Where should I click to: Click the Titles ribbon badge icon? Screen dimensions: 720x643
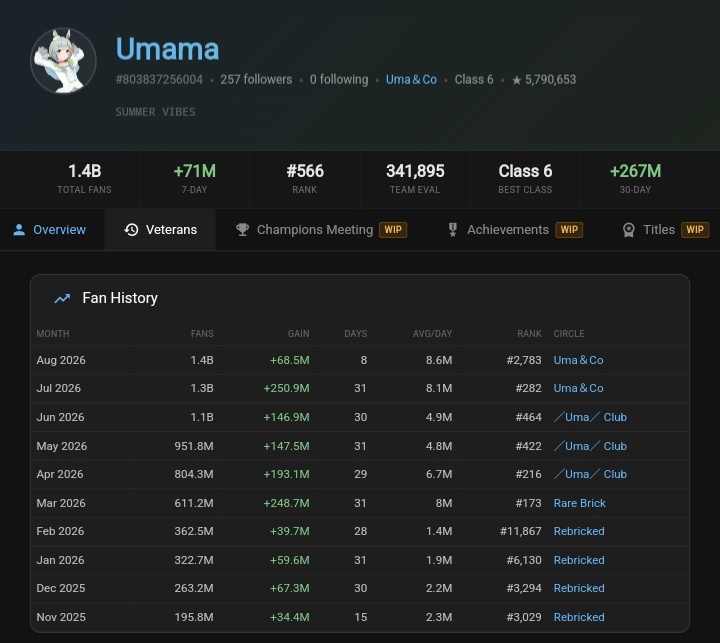pyautogui.click(x=629, y=230)
